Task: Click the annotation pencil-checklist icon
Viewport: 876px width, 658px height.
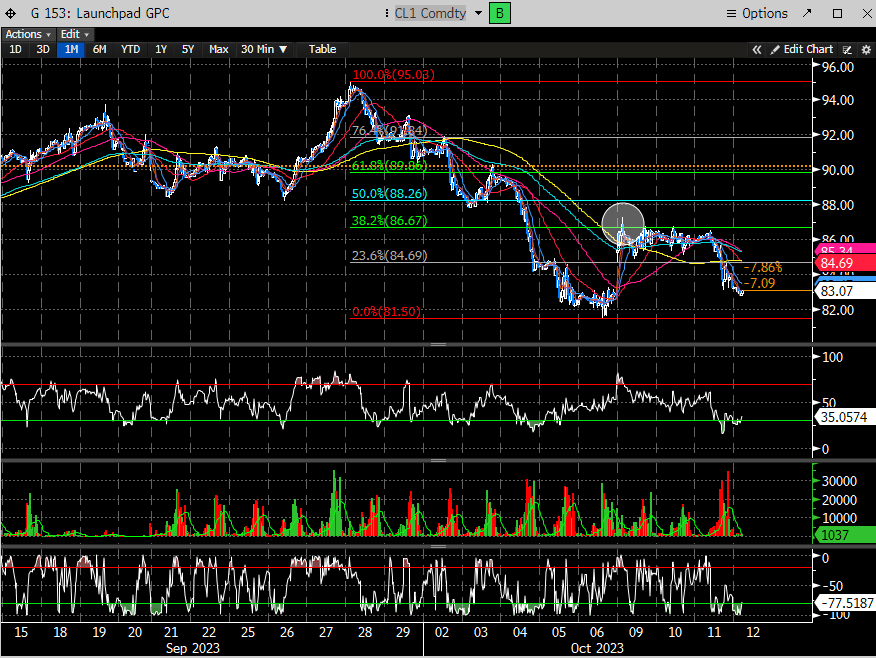Action: tap(847, 49)
